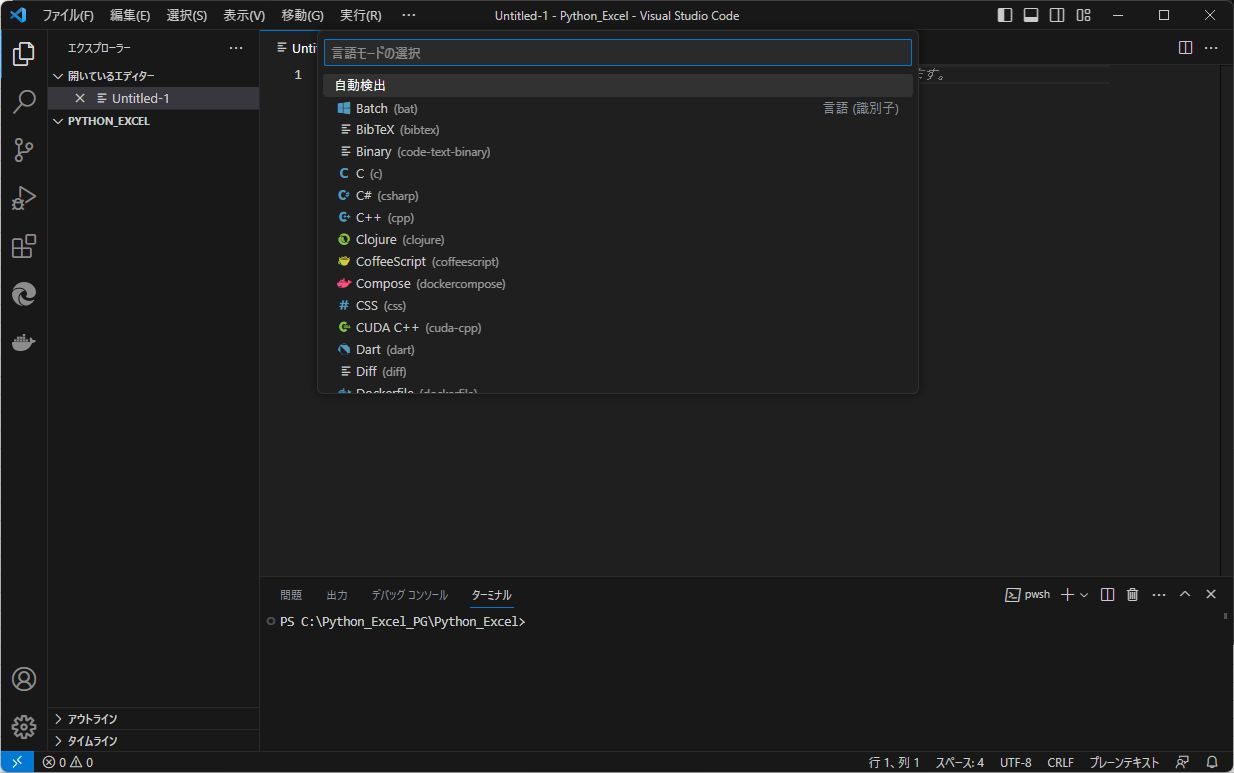Toggle the secondary side bar visibility
The height and width of the screenshot is (773, 1234).
(1057, 15)
